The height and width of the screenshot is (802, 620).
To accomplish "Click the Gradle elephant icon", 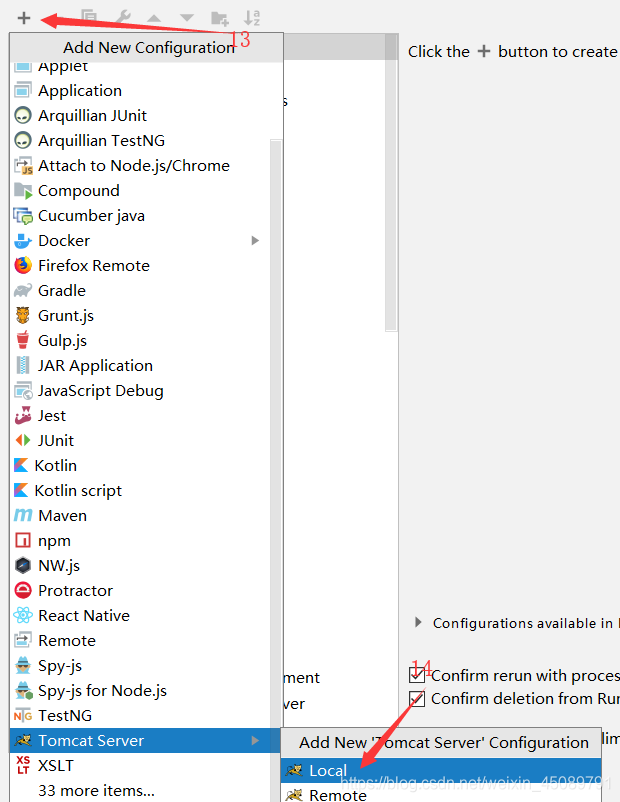I will tap(23, 291).
